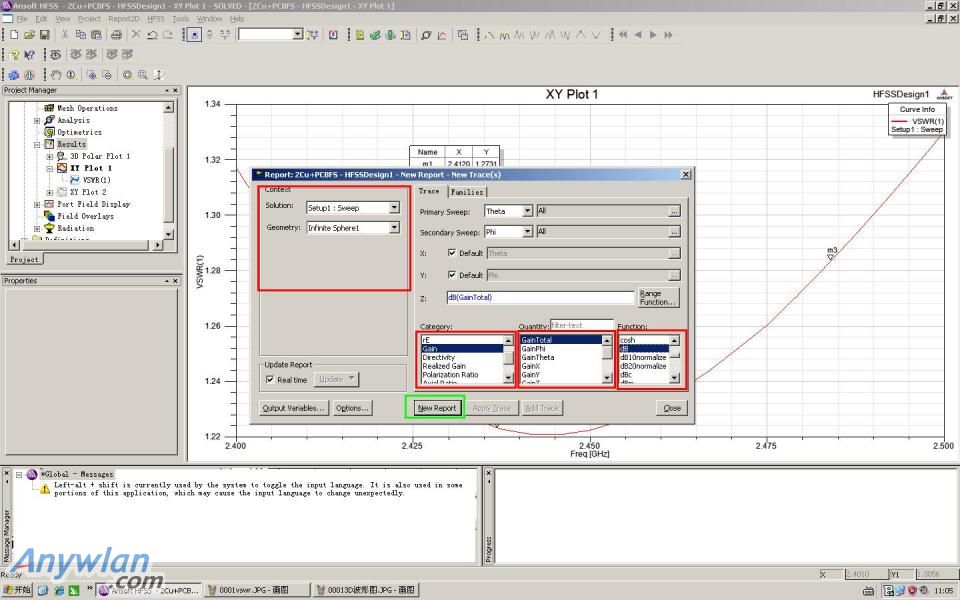Click the zoom out box icon
This screenshot has height=600, width=960.
pyautogui.click(x=107, y=75)
